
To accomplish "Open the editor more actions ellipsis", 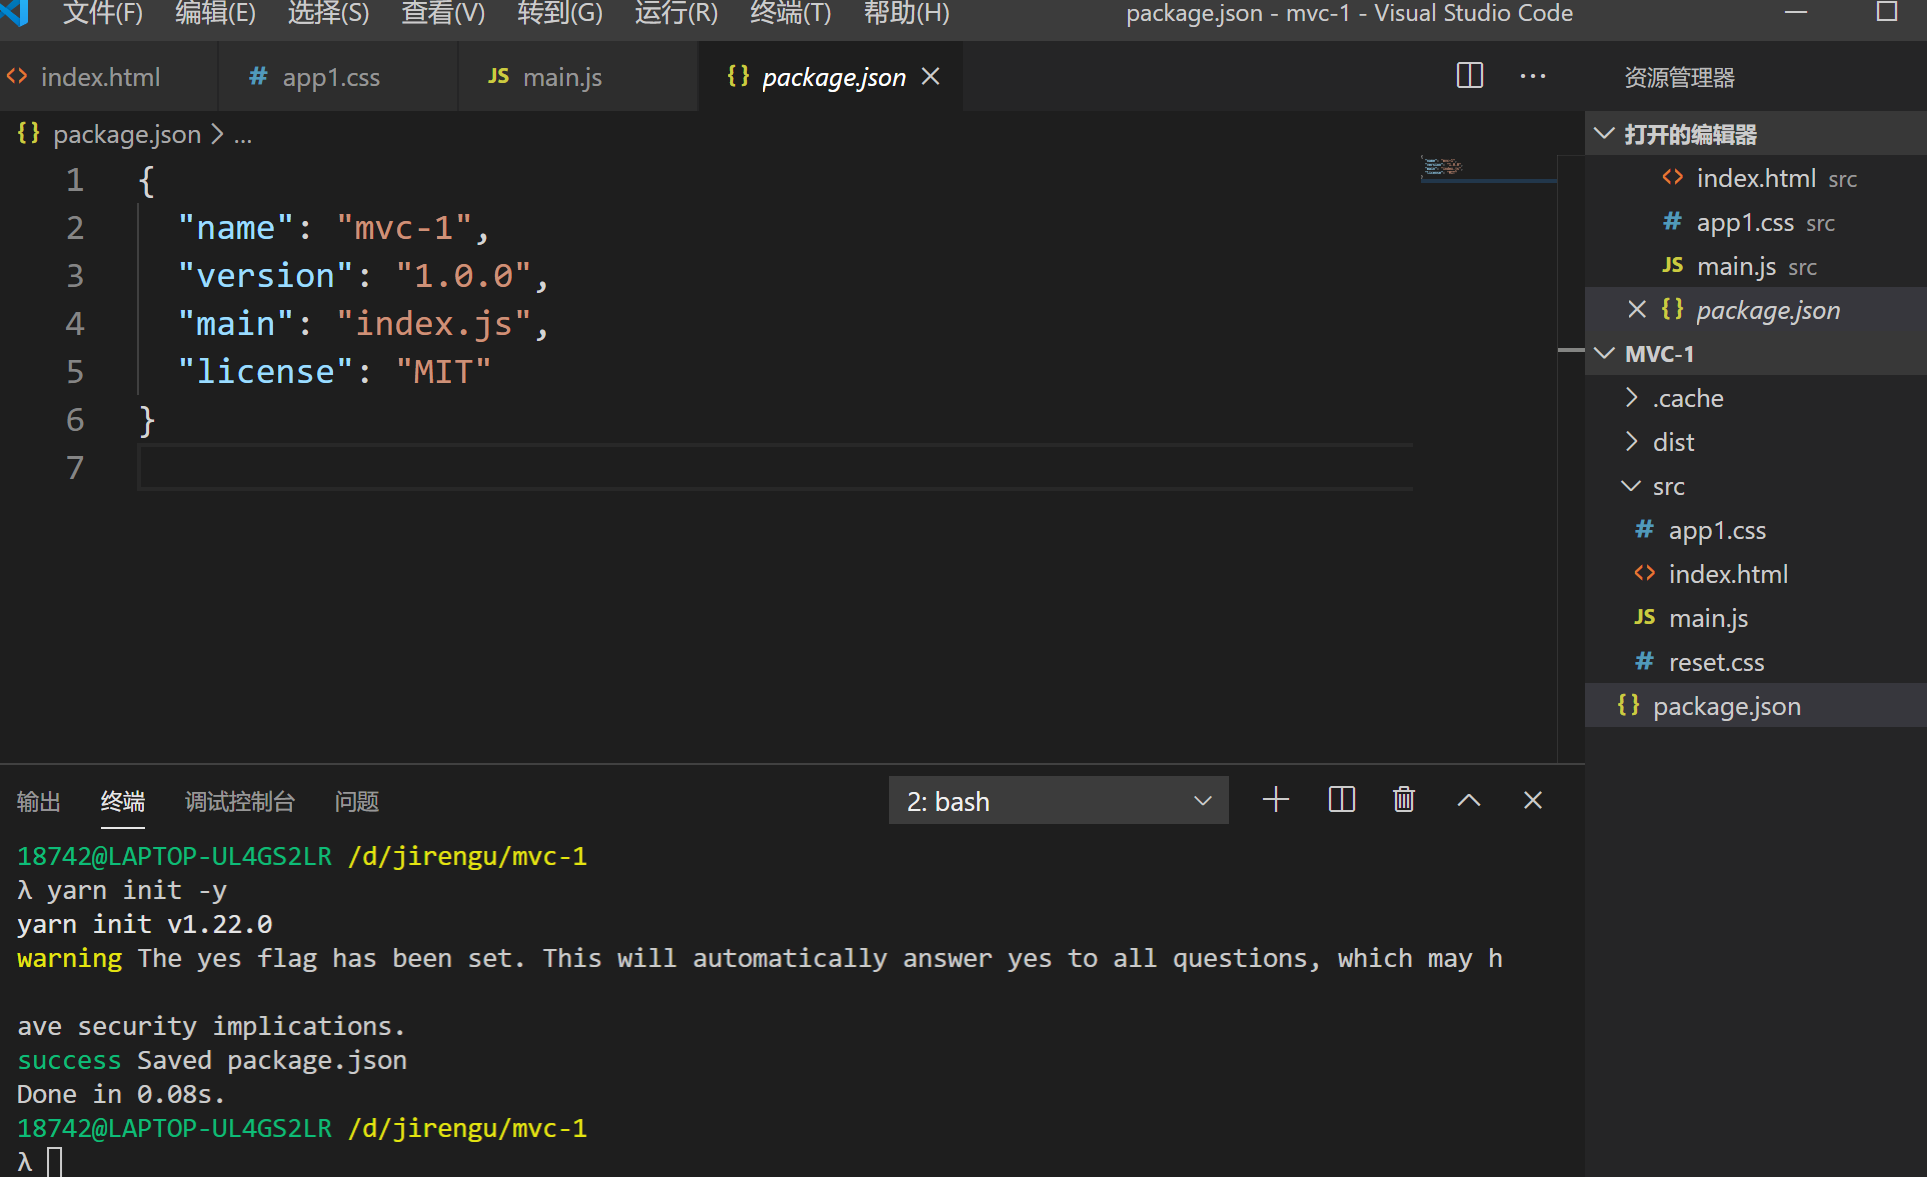I will coord(1532,76).
